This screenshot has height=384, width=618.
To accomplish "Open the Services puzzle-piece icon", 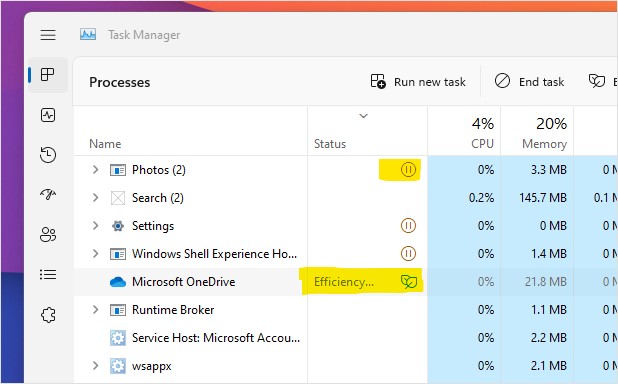I will pos(48,315).
